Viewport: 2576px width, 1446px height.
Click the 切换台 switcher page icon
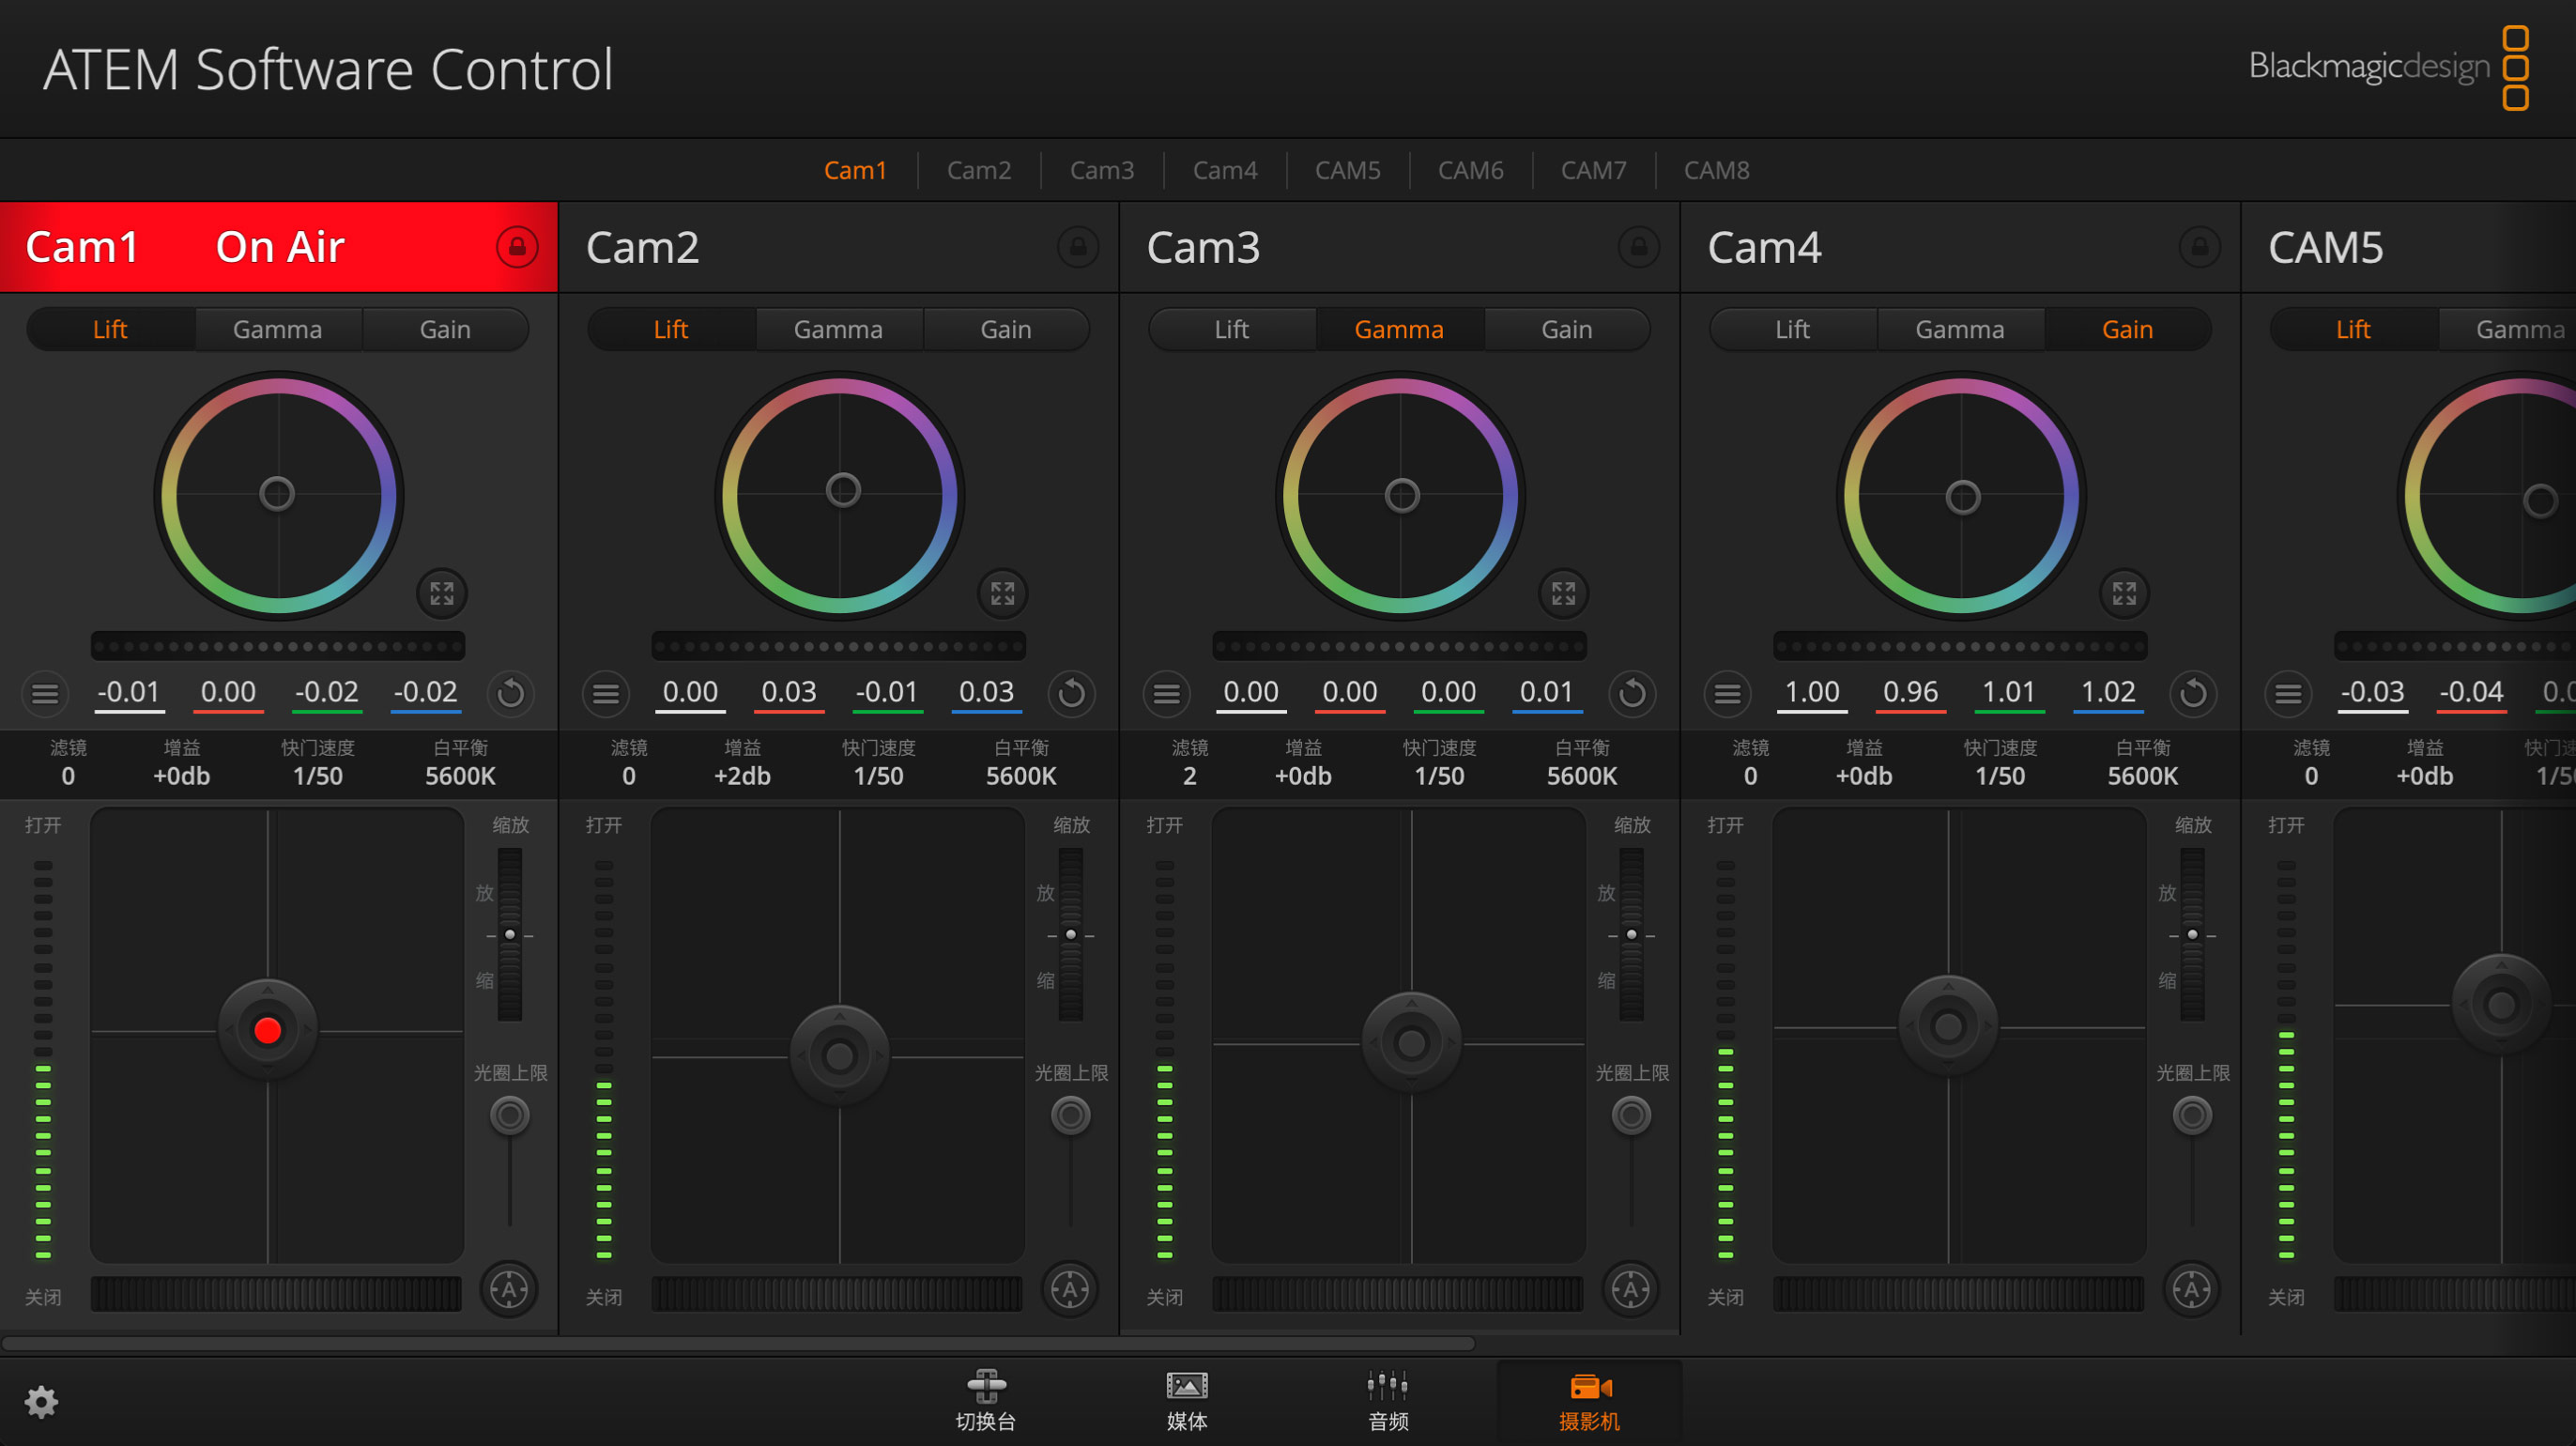click(986, 1399)
